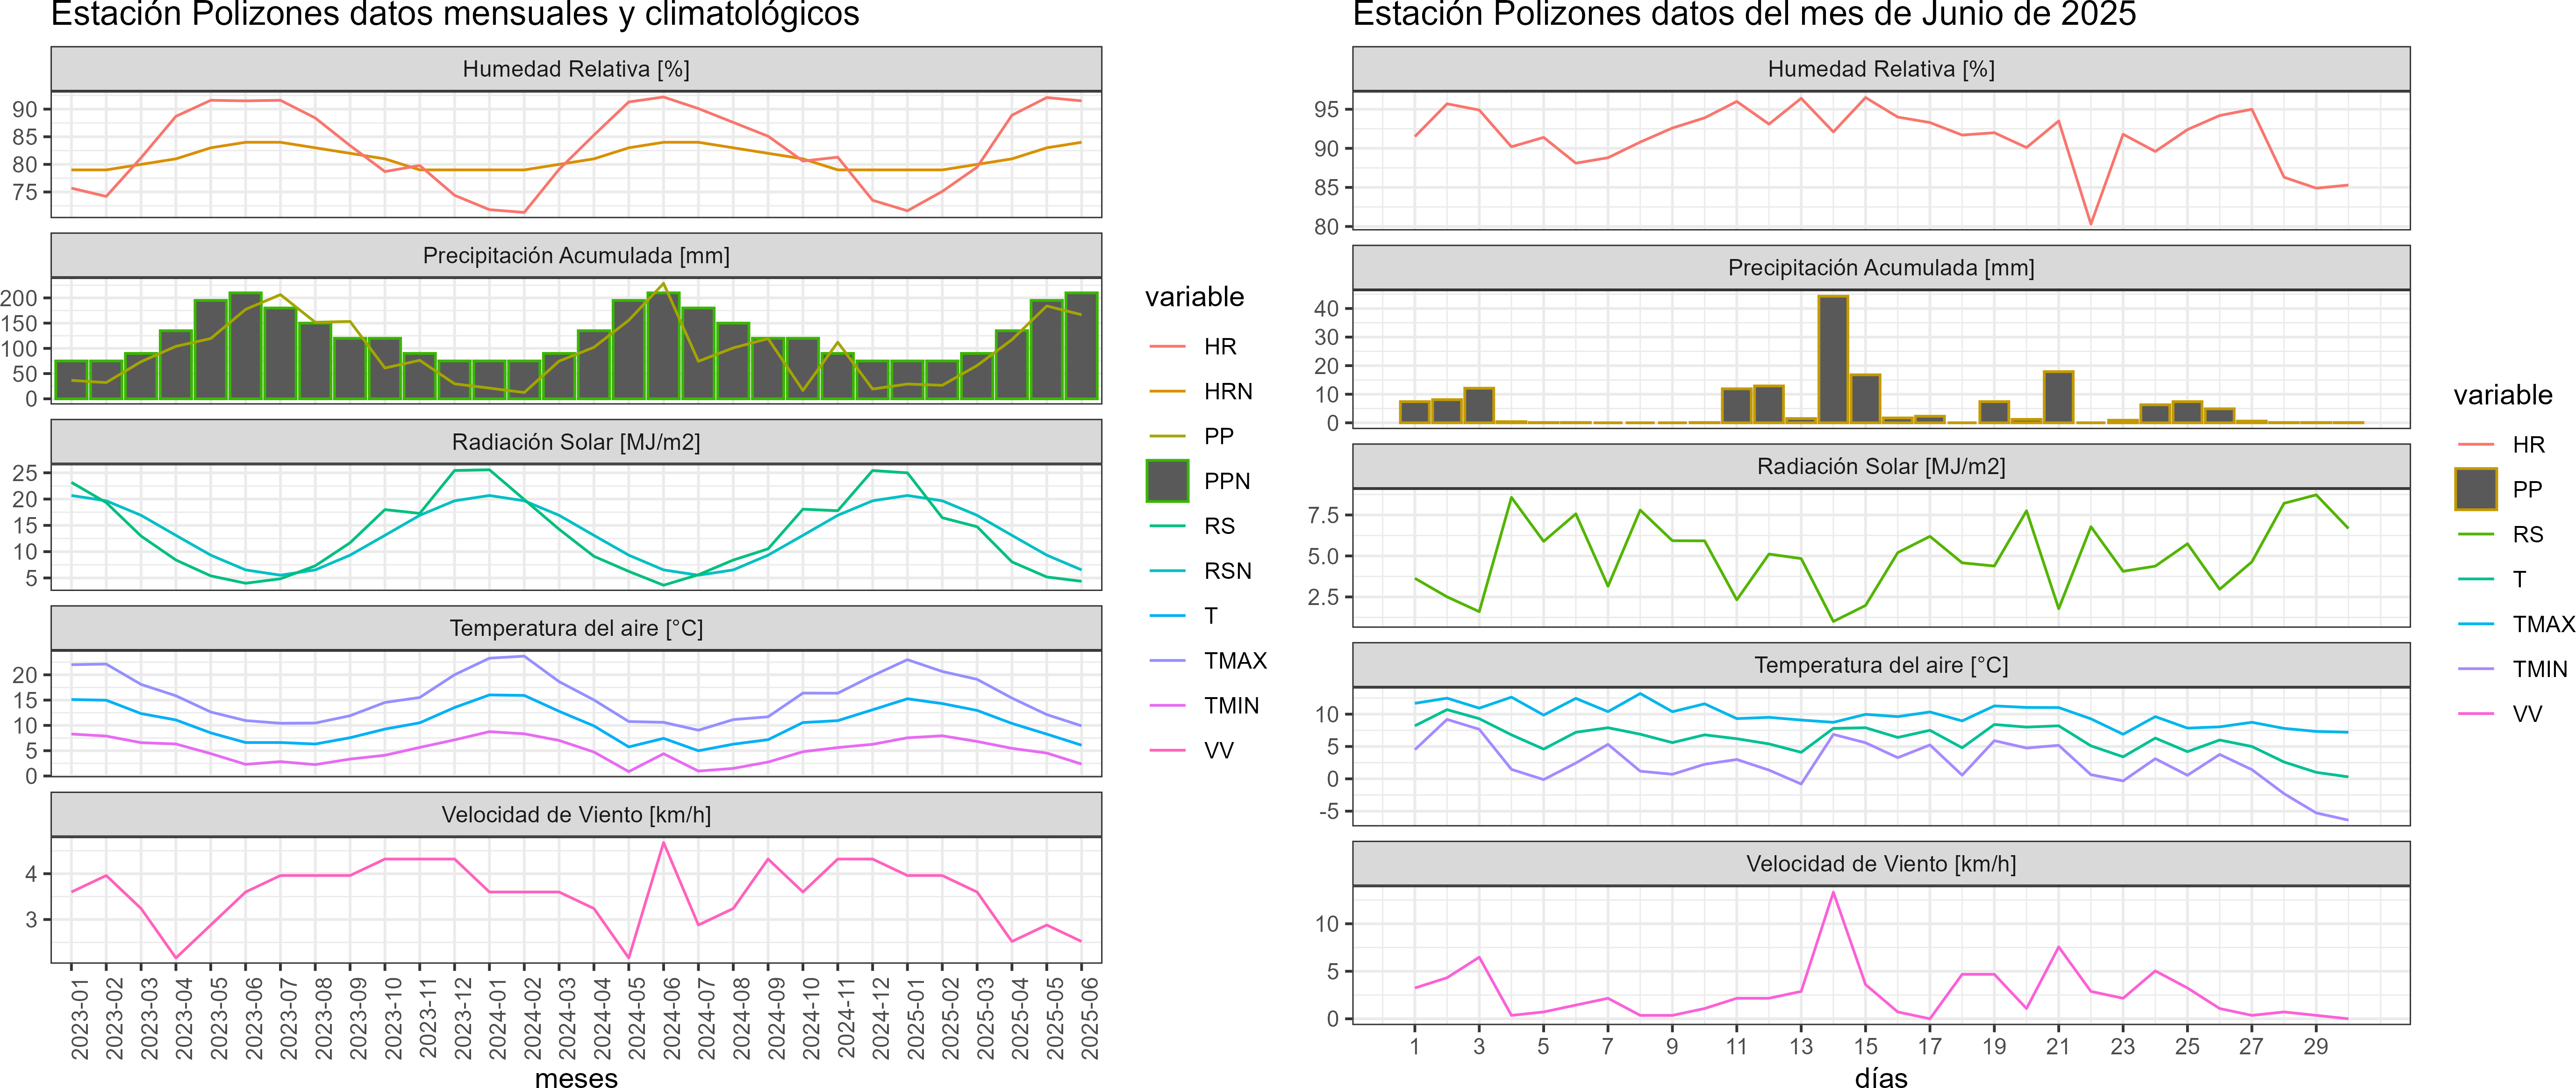
Task: Select the HRN label in the monthly legend
Action: [1228, 391]
